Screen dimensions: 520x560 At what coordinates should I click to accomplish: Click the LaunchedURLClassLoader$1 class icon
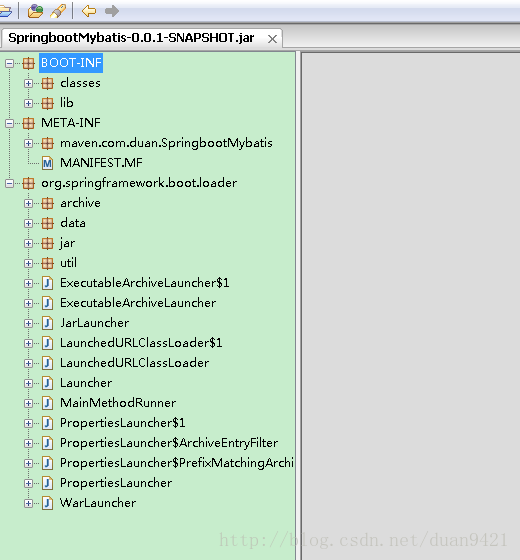(48, 343)
